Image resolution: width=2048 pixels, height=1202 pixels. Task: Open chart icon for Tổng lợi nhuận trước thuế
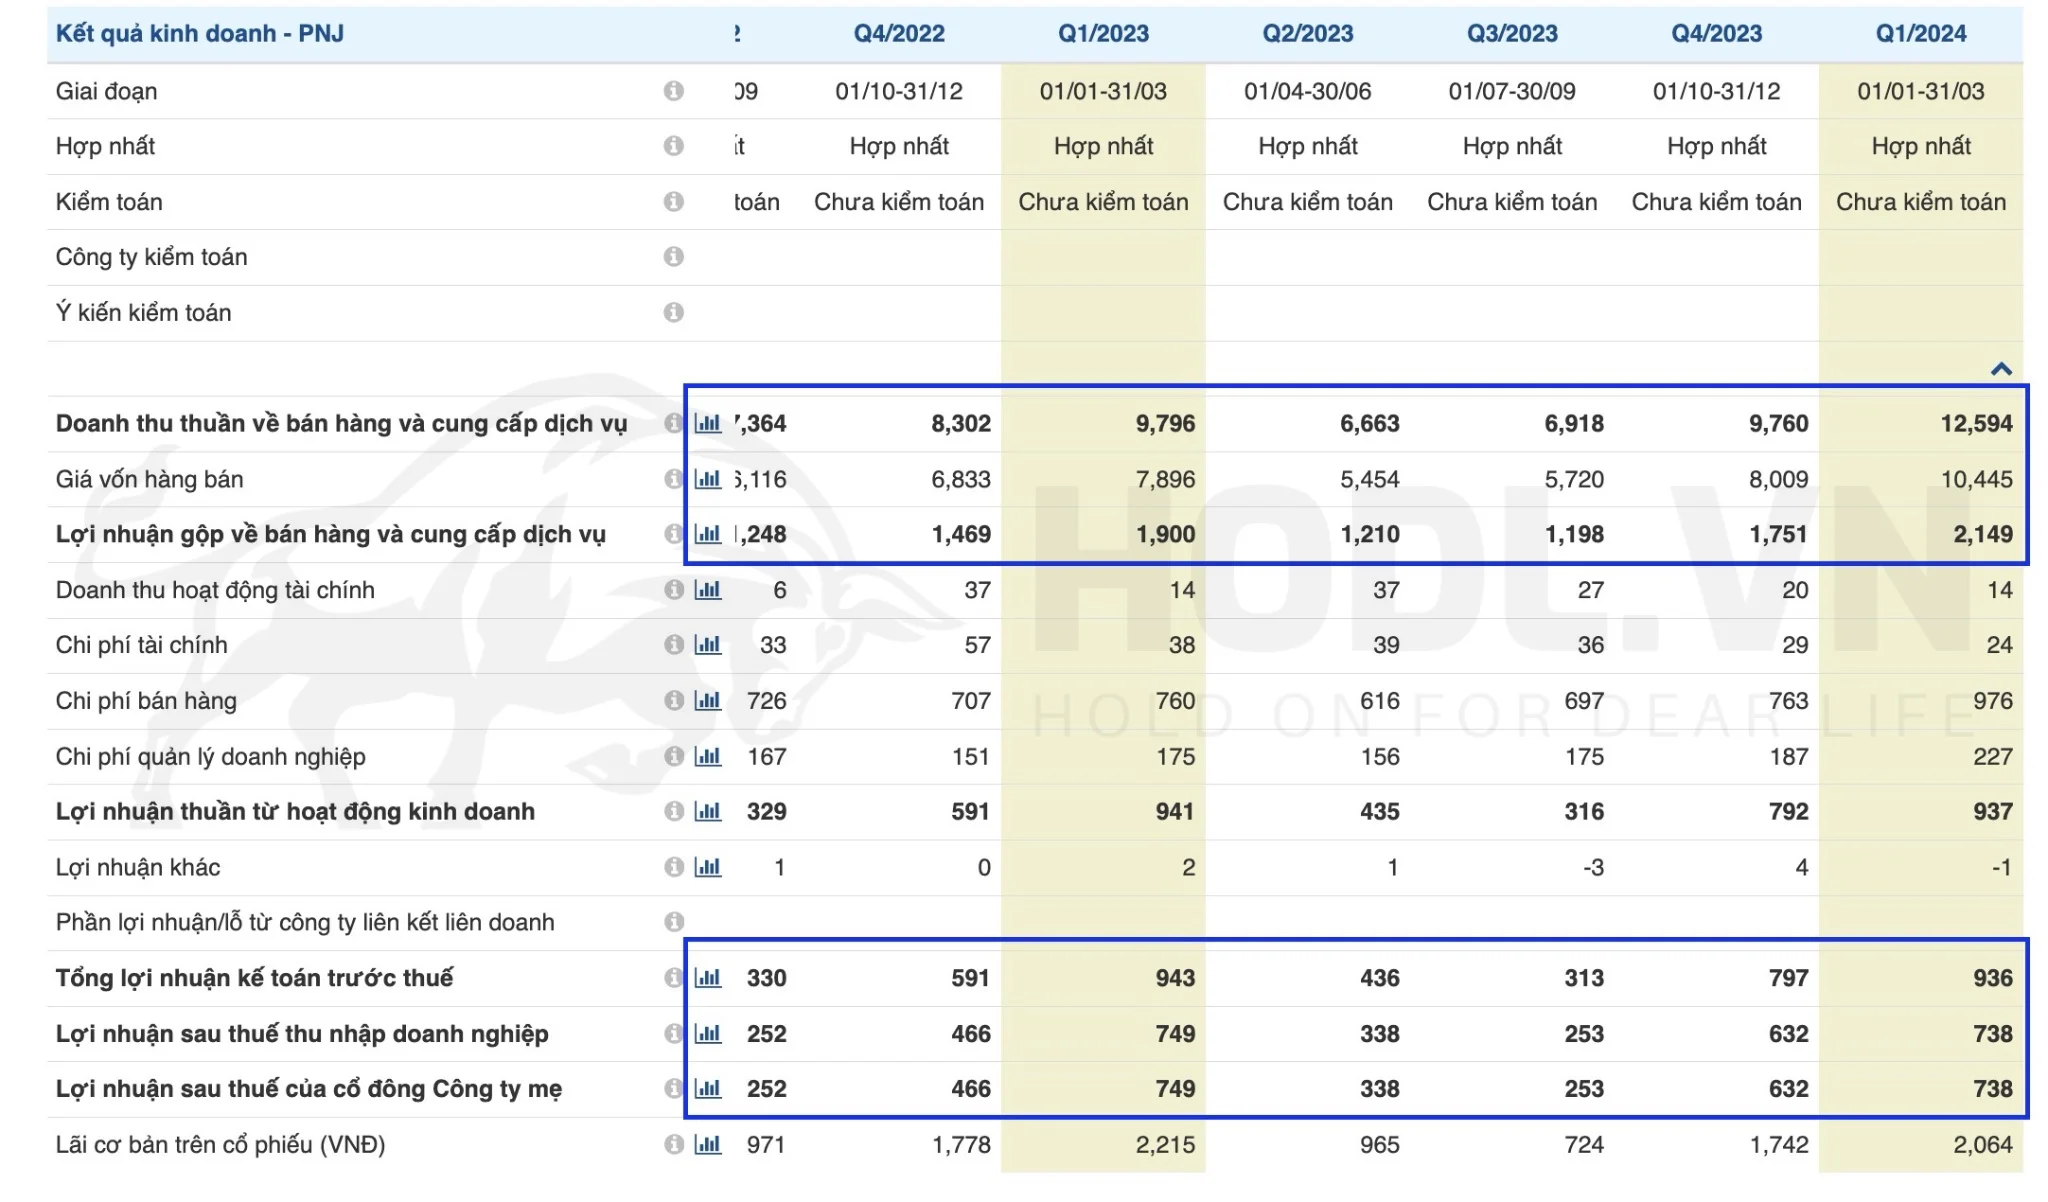coord(708,978)
